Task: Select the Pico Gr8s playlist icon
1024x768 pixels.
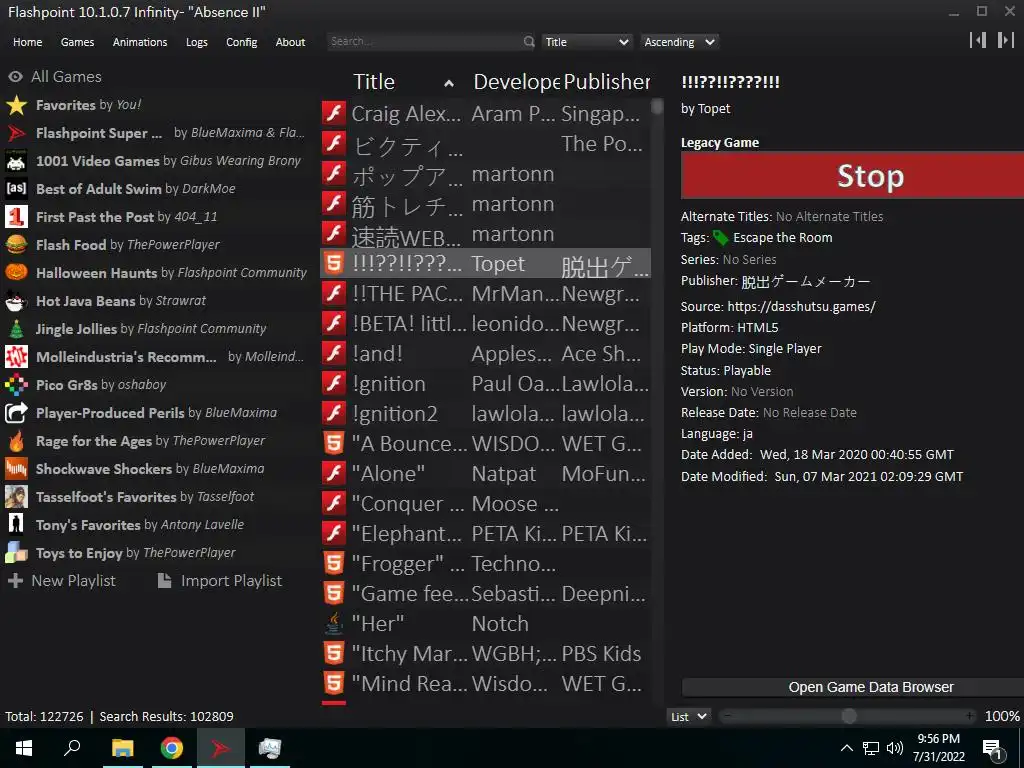Action: point(16,385)
